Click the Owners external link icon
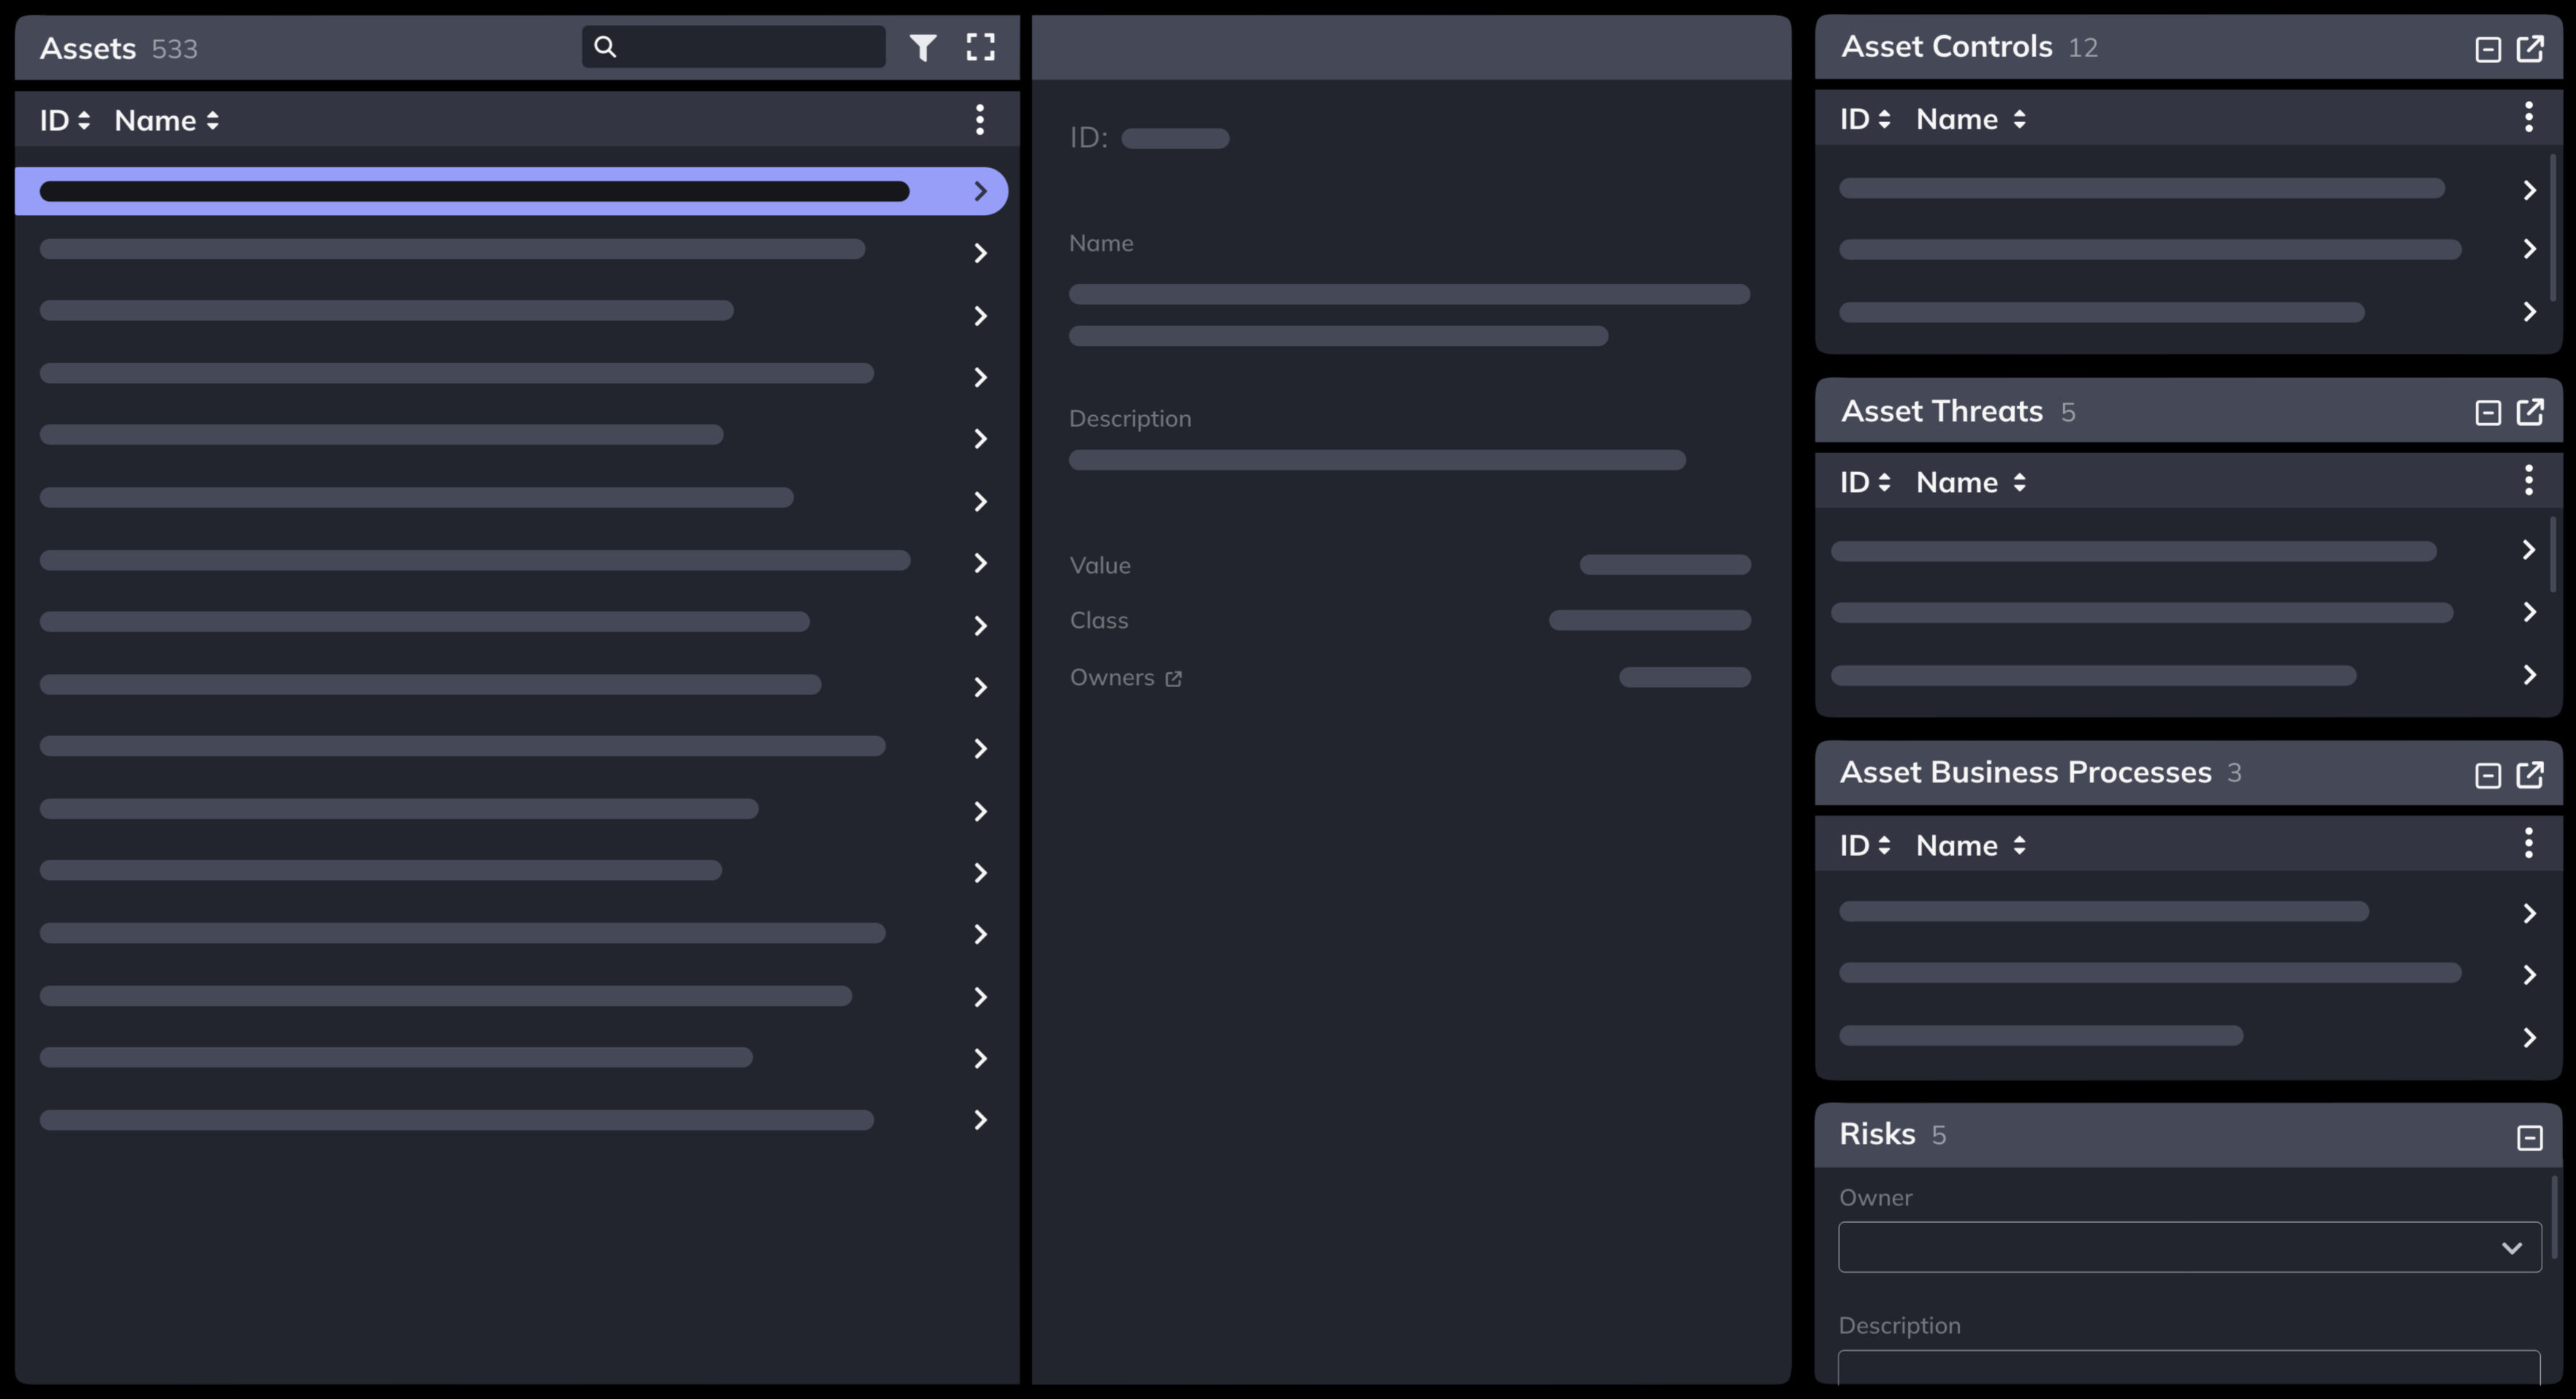Viewport: 2576px width, 1399px height. click(x=1174, y=679)
